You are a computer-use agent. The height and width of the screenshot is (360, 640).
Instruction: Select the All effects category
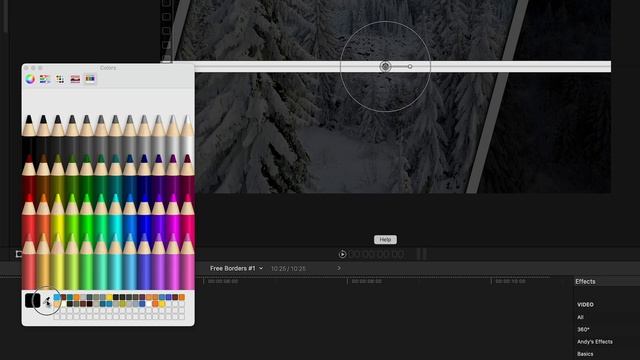pyautogui.click(x=580, y=317)
